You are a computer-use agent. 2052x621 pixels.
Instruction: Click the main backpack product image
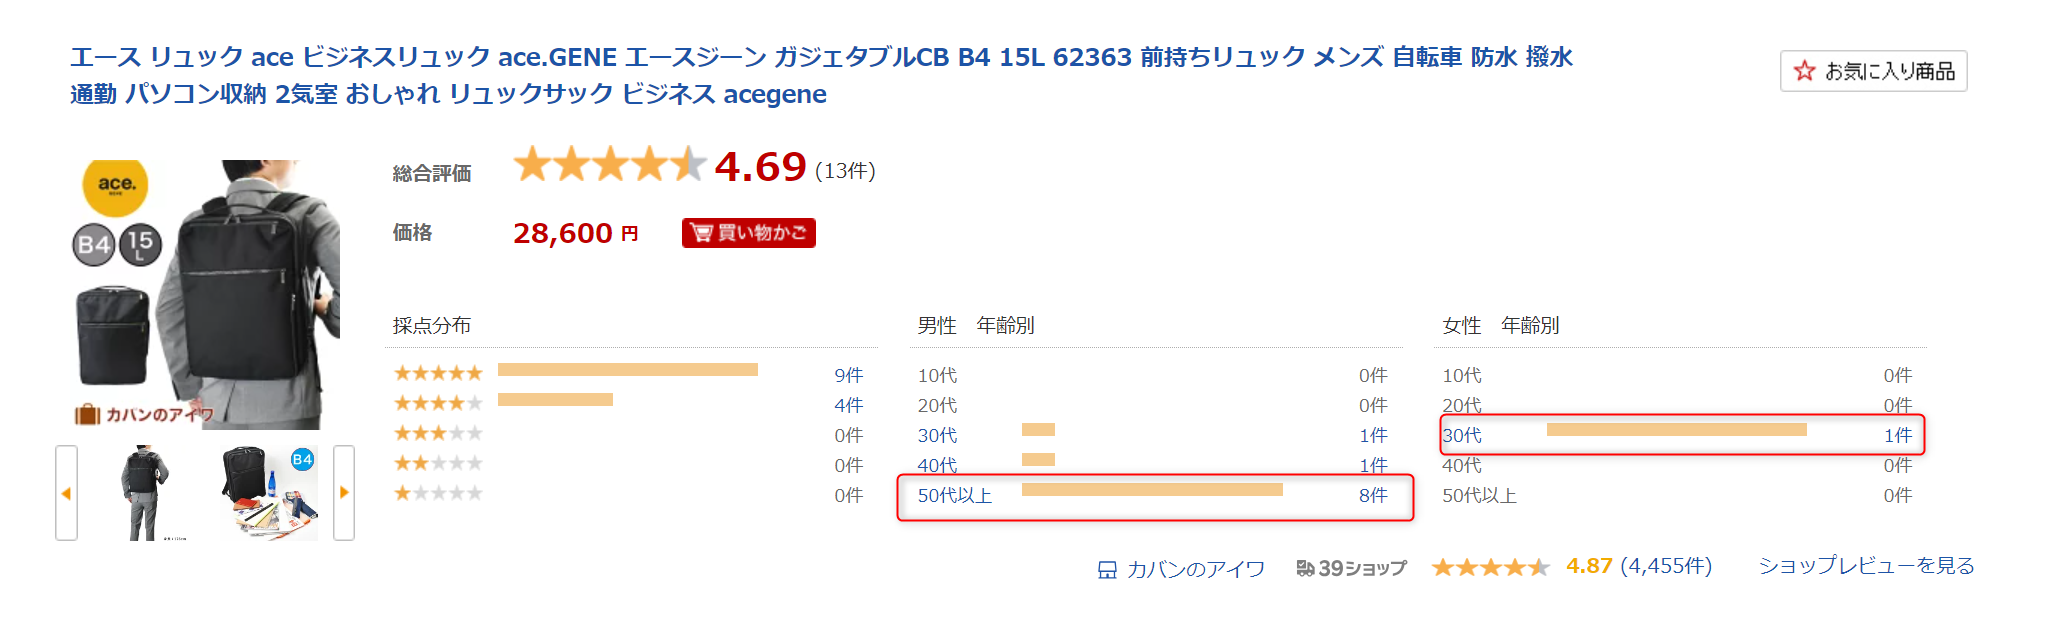206,295
